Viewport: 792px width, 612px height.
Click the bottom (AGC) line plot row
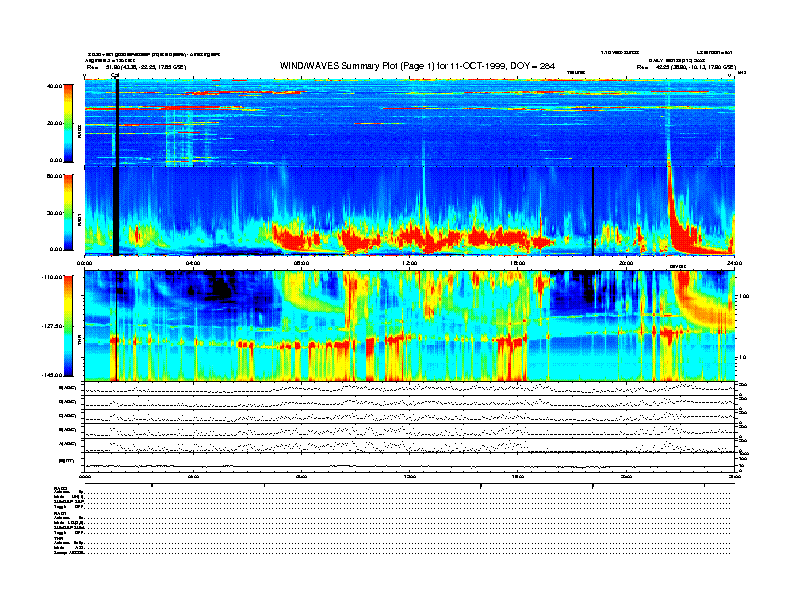pyautogui.click(x=410, y=445)
